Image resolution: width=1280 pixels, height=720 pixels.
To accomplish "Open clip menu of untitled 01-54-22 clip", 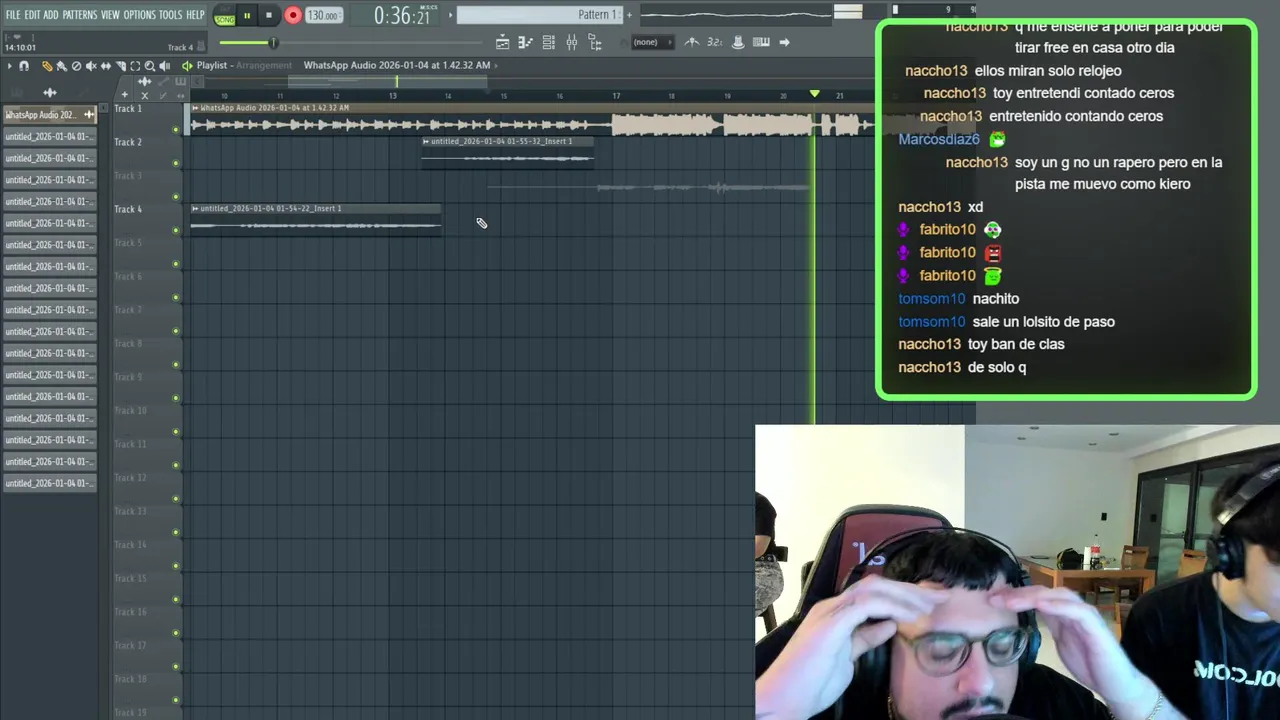I will [195, 208].
